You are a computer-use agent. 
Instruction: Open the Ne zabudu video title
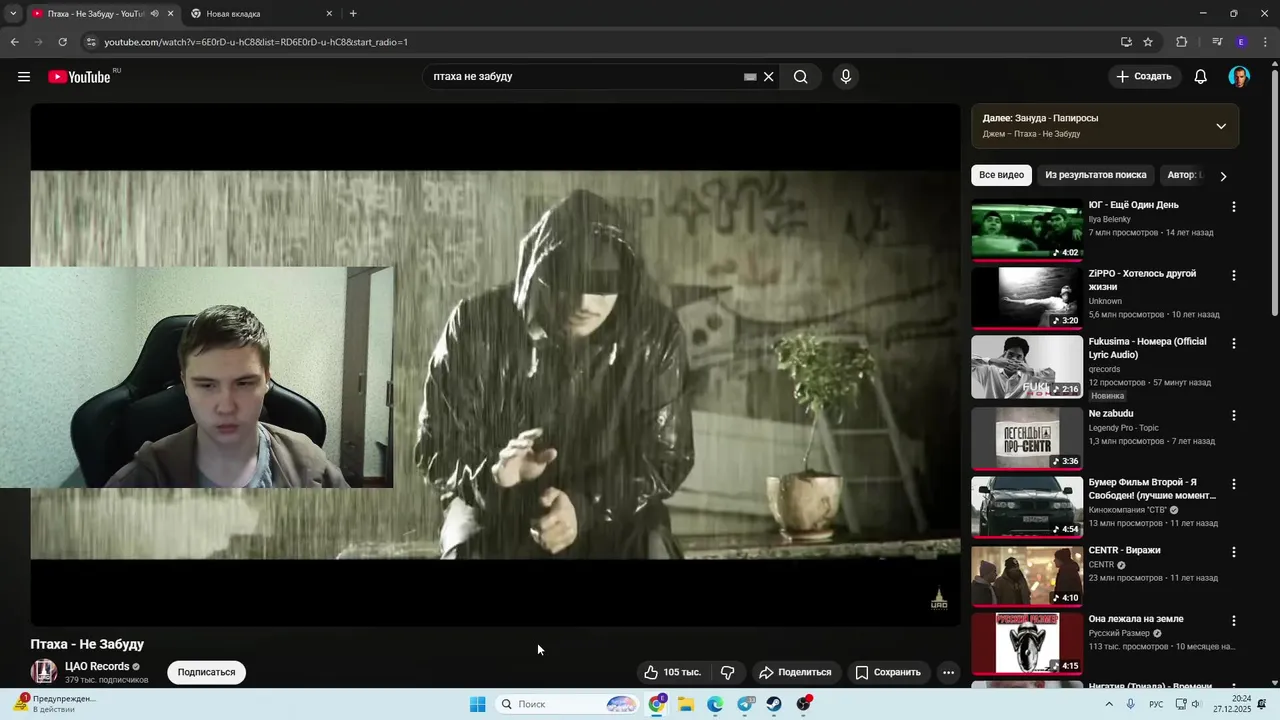click(x=1111, y=414)
